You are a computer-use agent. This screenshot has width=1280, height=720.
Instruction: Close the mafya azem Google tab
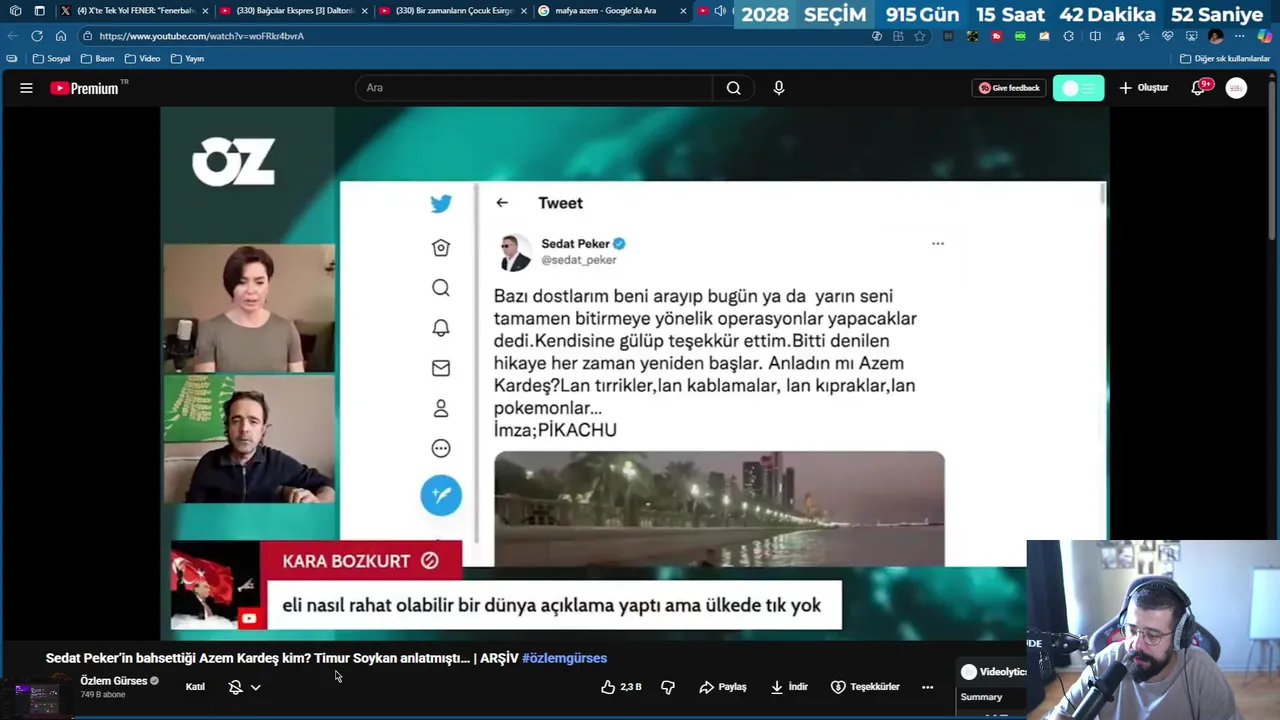[683, 11]
